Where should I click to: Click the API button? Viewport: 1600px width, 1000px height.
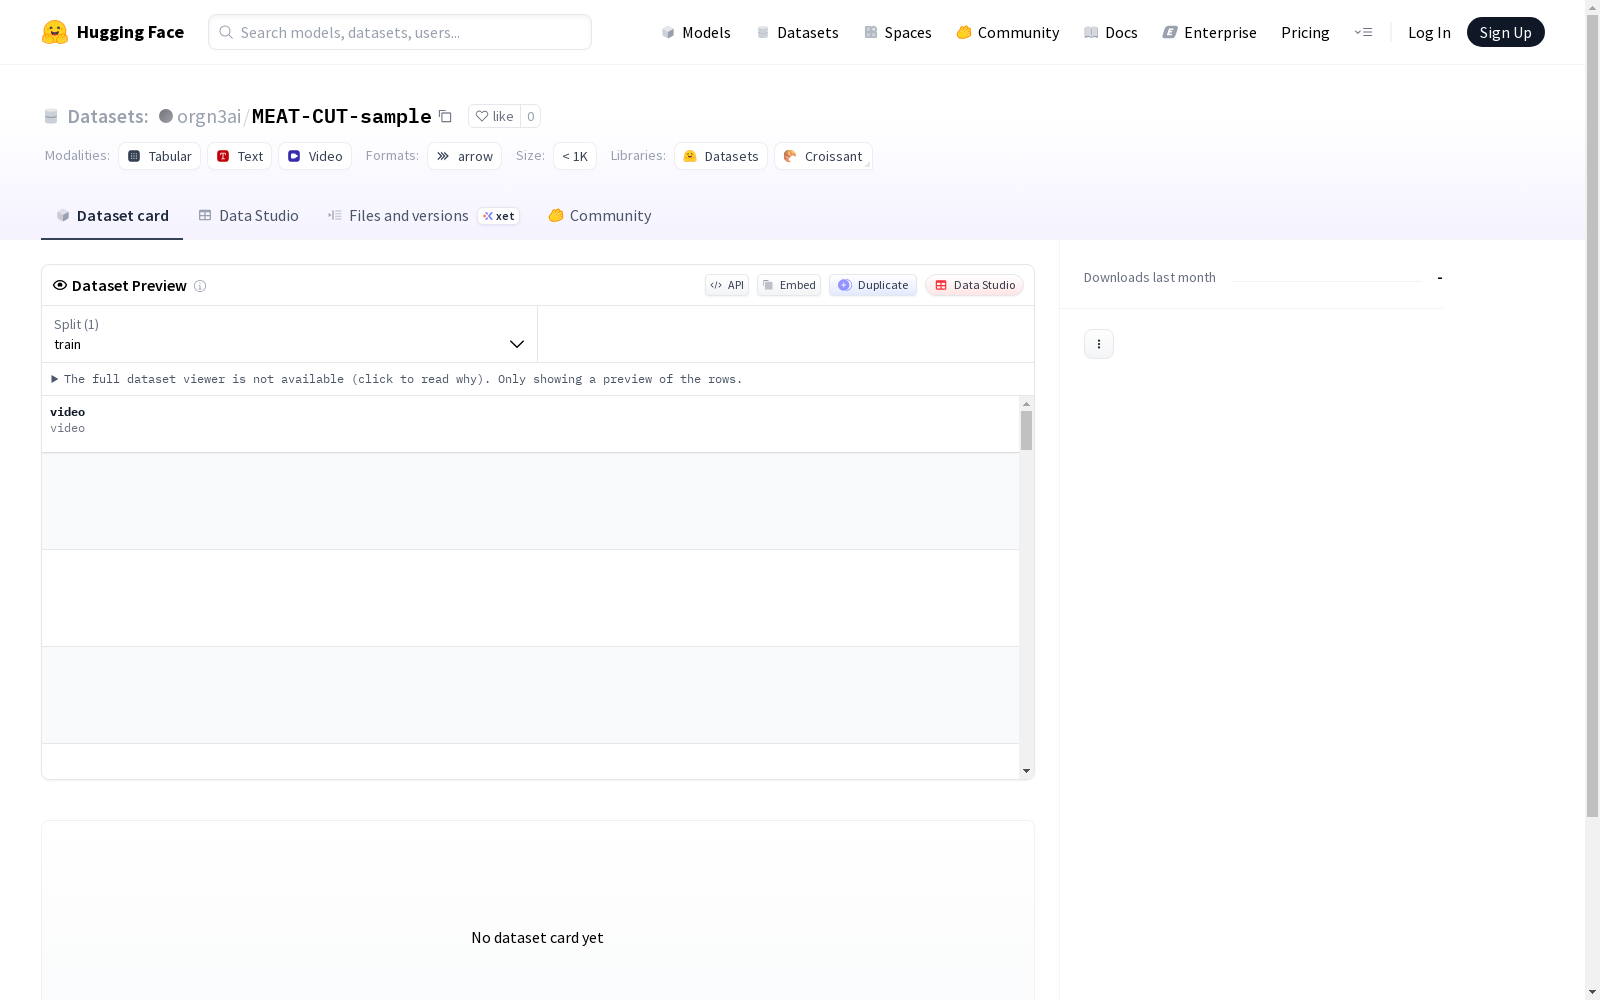727,285
